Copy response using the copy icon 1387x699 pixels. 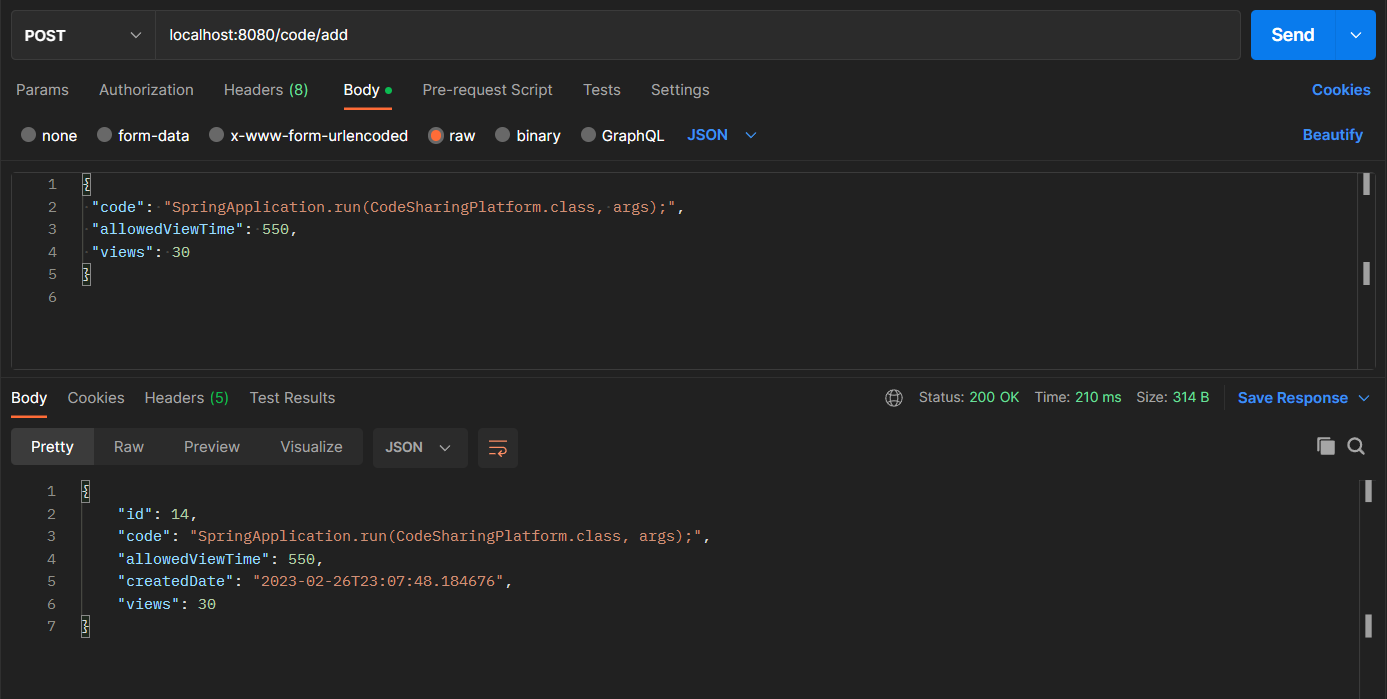click(x=1326, y=447)
